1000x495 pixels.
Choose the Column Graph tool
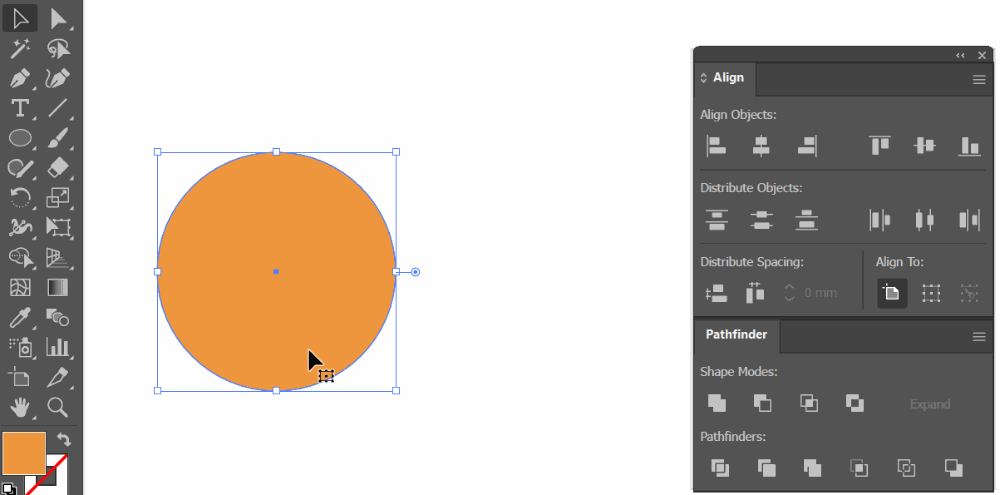tap(58, 347)
